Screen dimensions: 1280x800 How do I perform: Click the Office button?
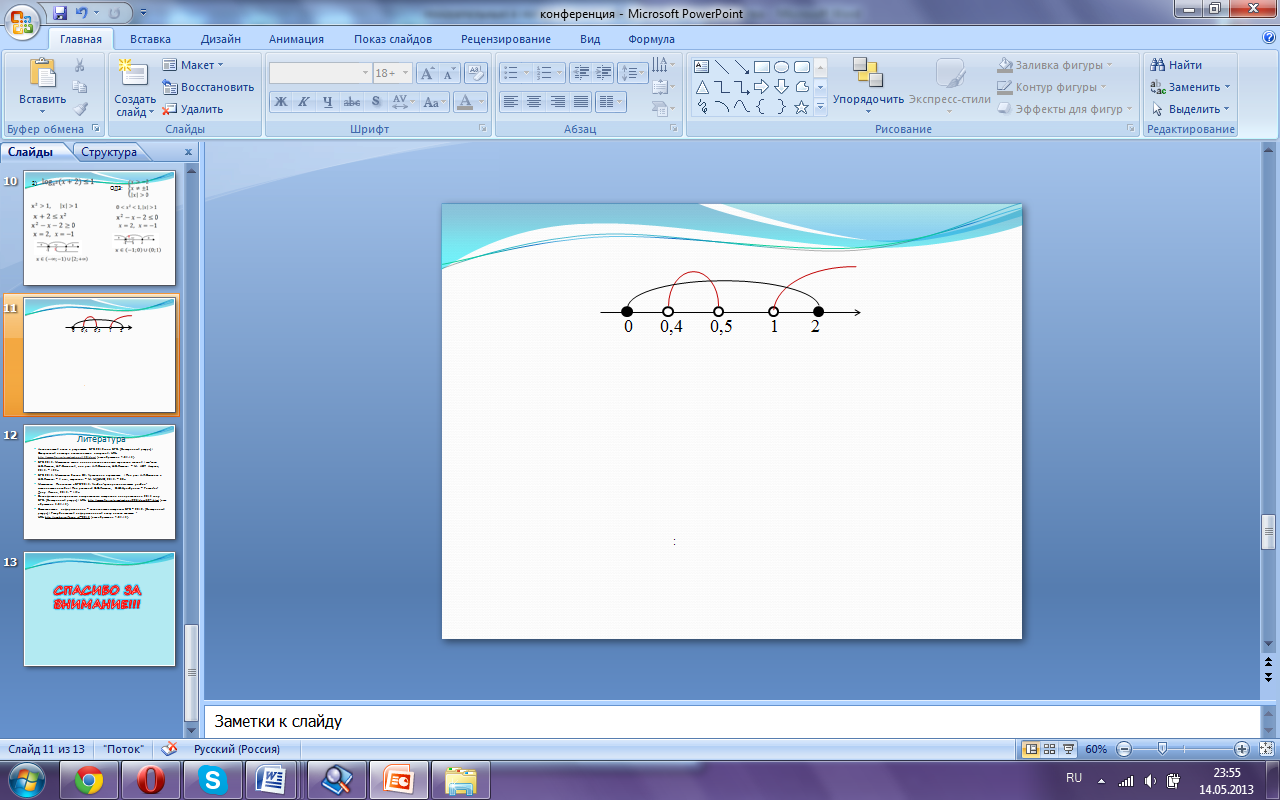point(22,20)
